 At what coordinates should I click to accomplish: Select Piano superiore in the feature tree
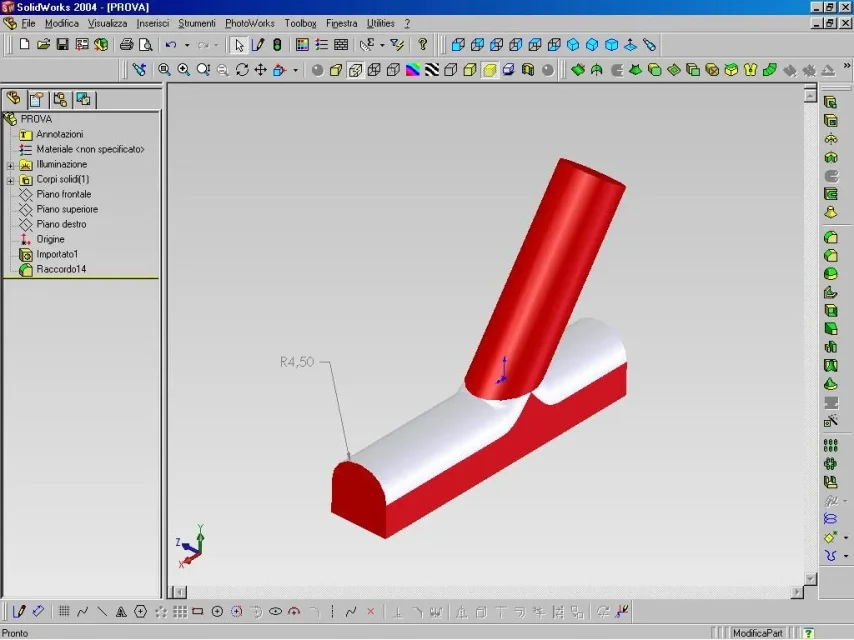[x=67, y=209]
